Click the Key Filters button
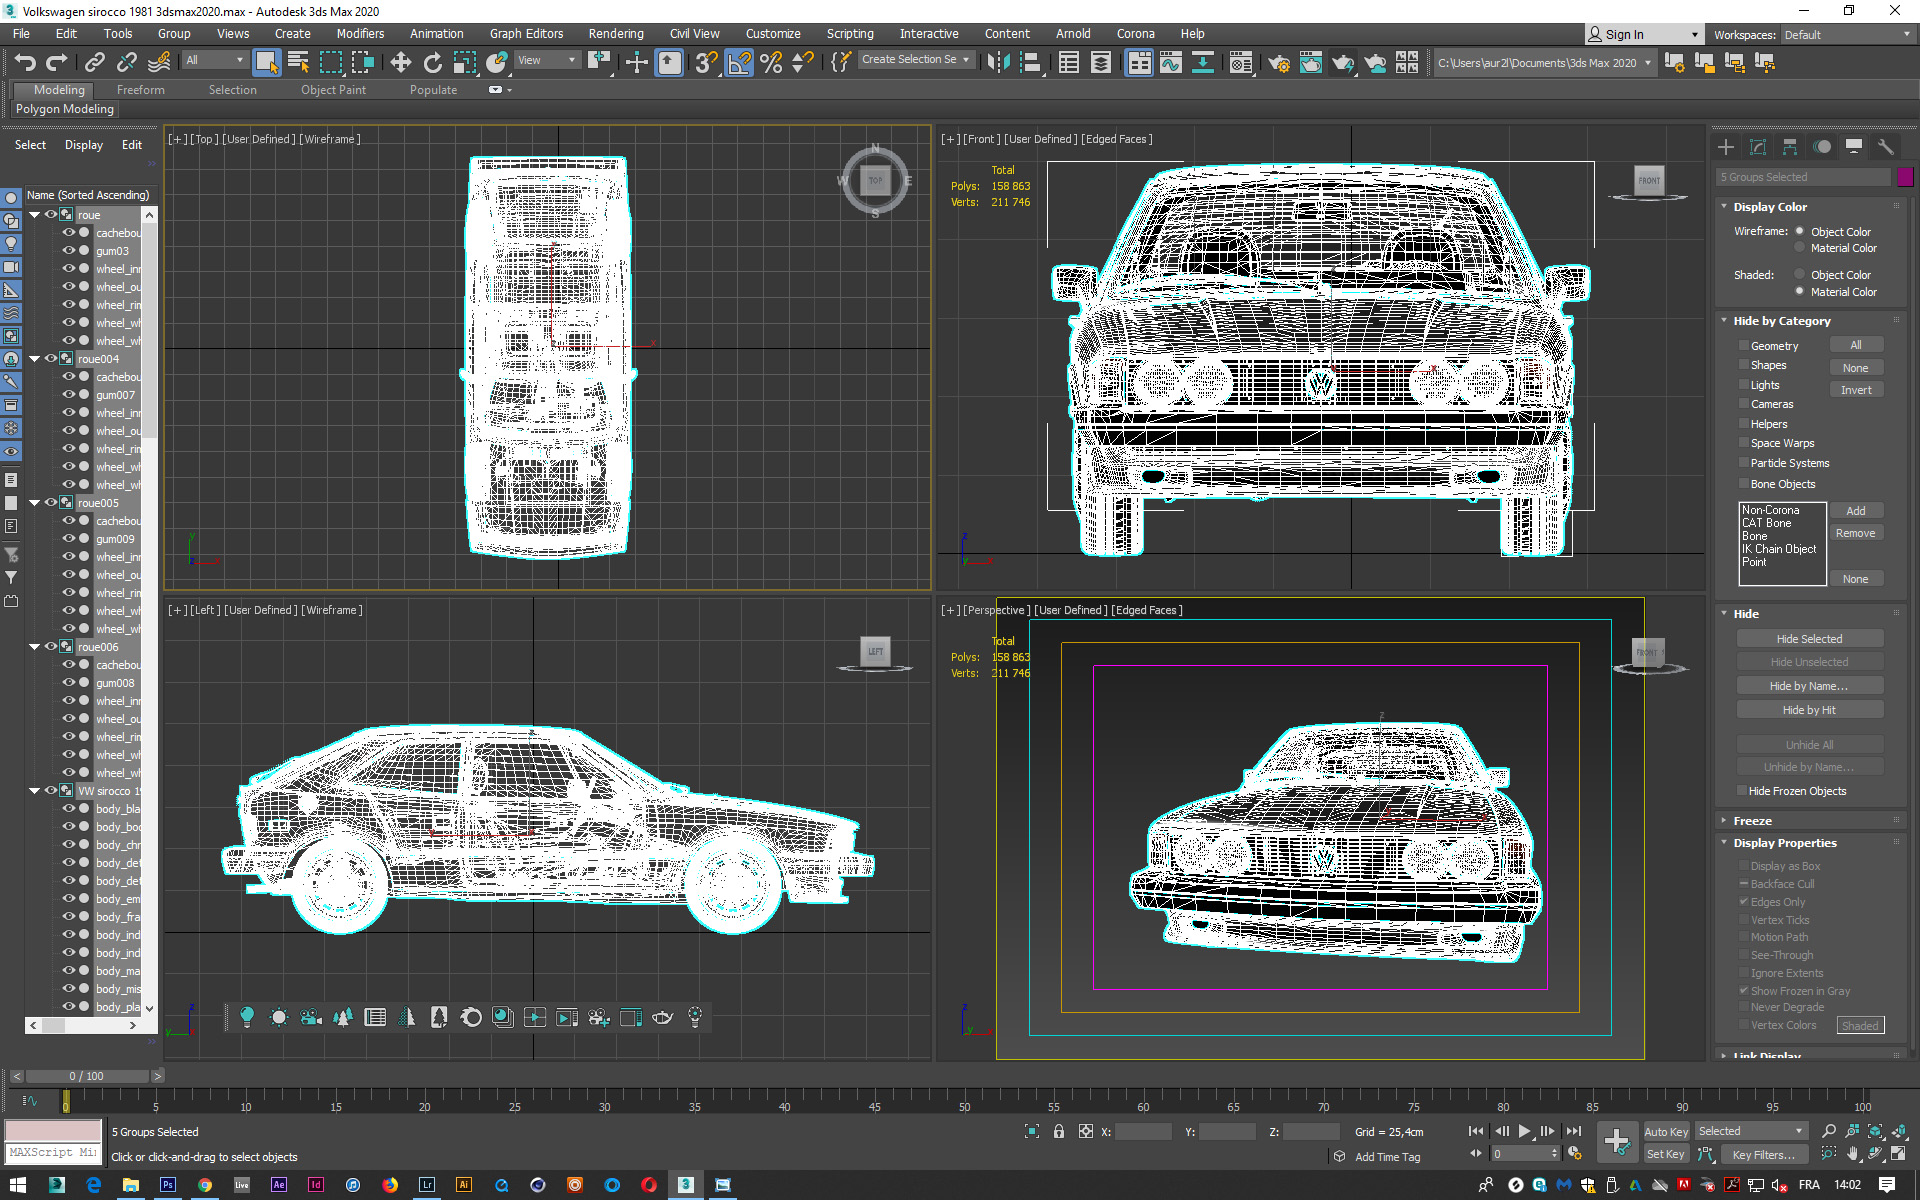The width and height of the screenshot is (1920, 1200). [x=1764, y=1155]
